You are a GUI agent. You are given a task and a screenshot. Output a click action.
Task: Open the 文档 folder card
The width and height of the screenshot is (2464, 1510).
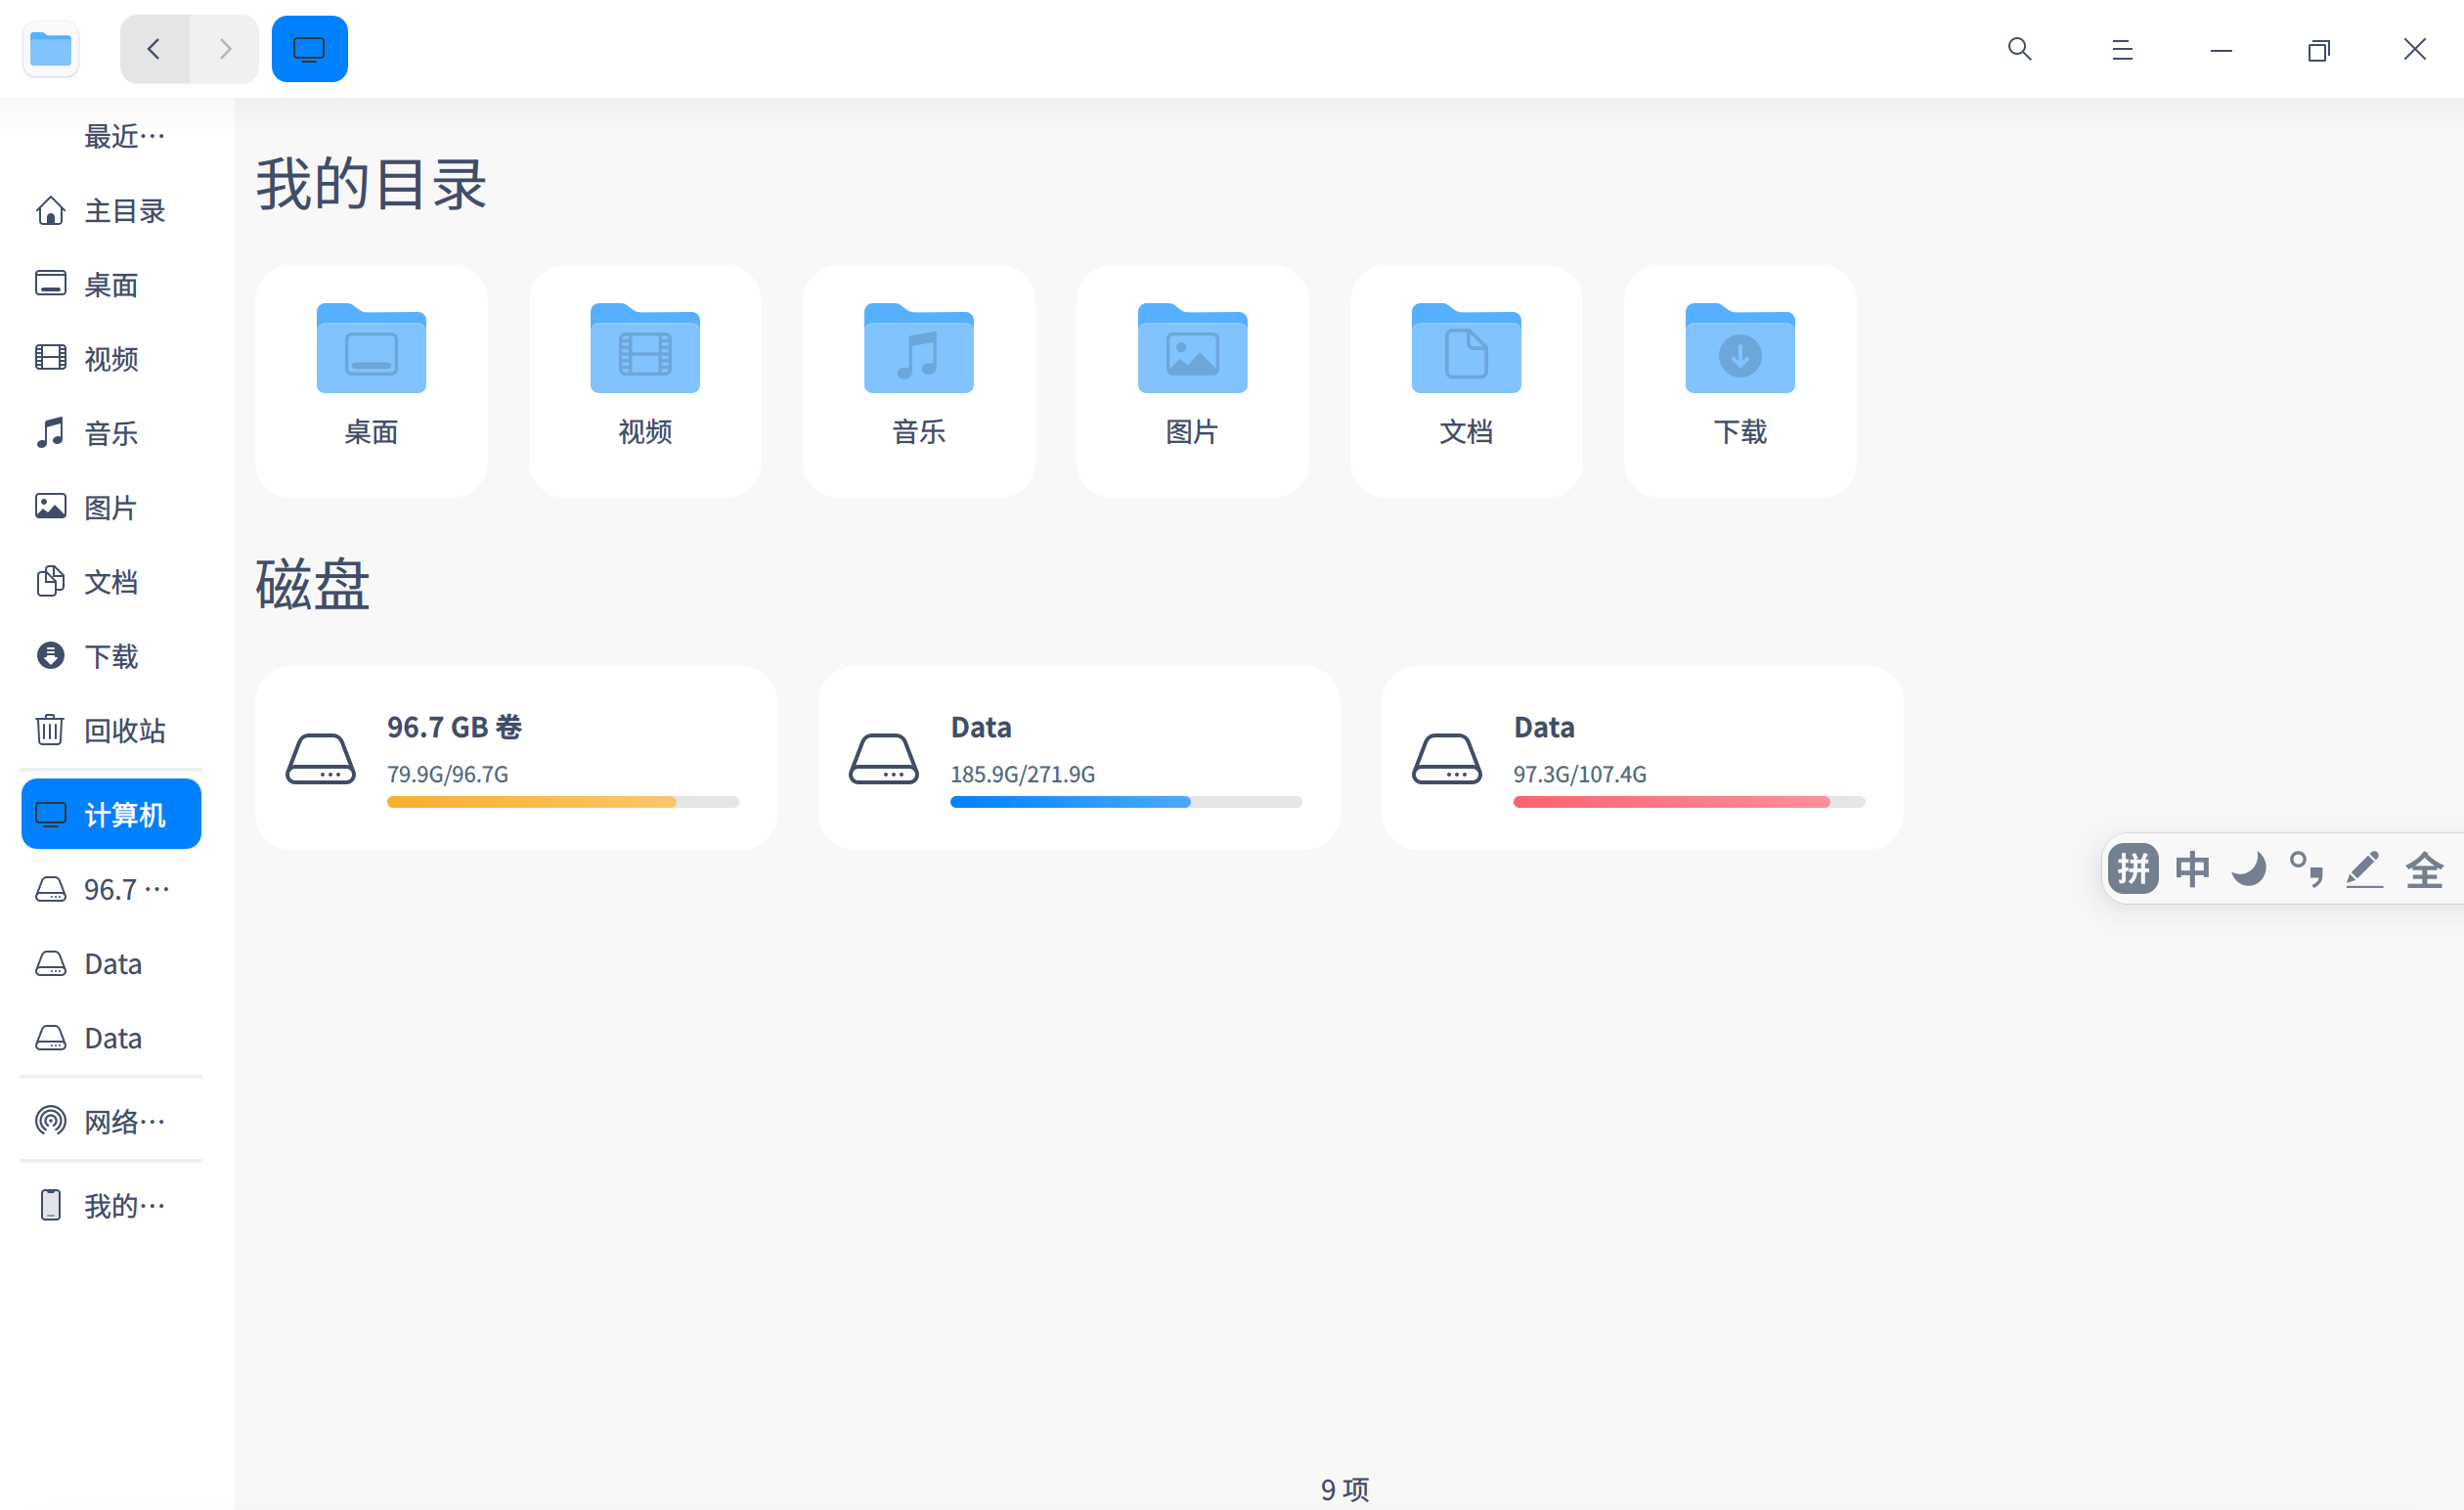tap(1465, 380)
